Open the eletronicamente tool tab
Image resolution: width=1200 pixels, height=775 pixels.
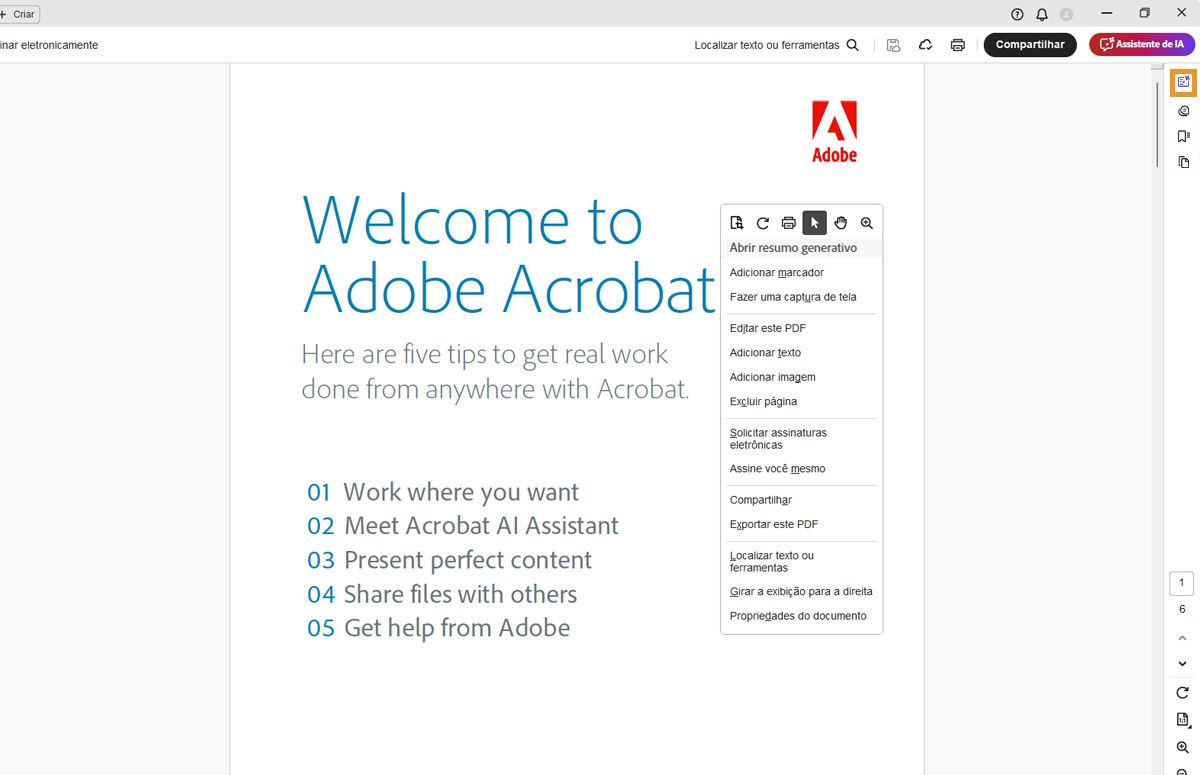[x=49, y=45]
